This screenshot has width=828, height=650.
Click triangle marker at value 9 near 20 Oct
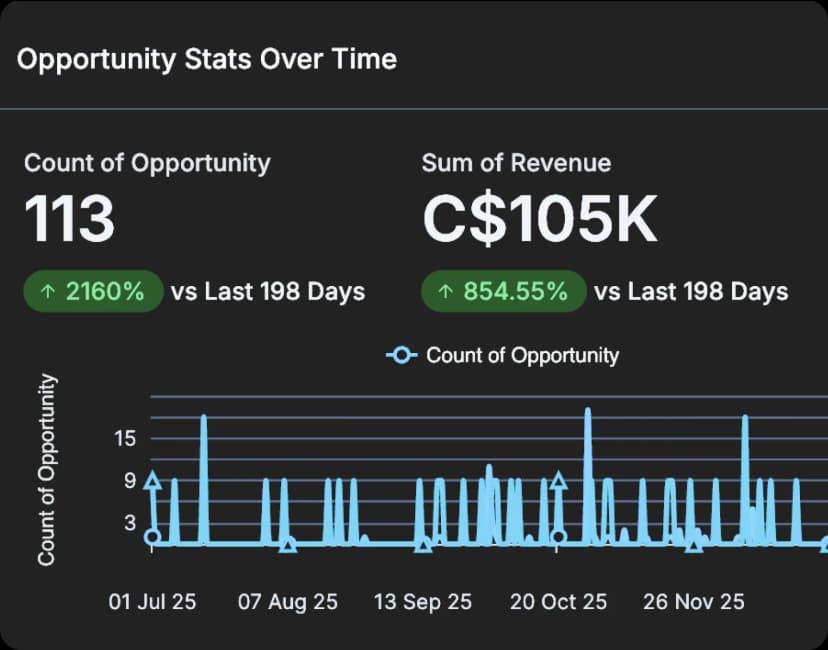click(x=559, y=481)
